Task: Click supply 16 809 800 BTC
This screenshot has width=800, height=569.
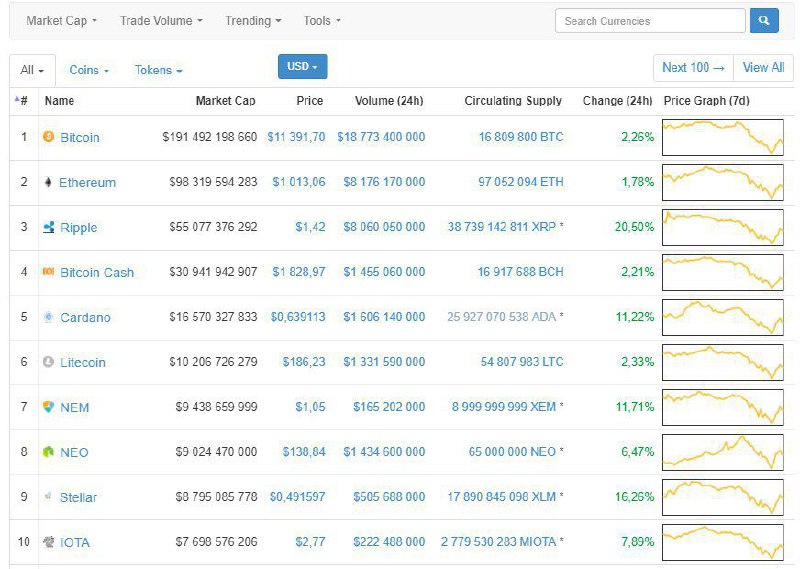Action: coord(521,137)
